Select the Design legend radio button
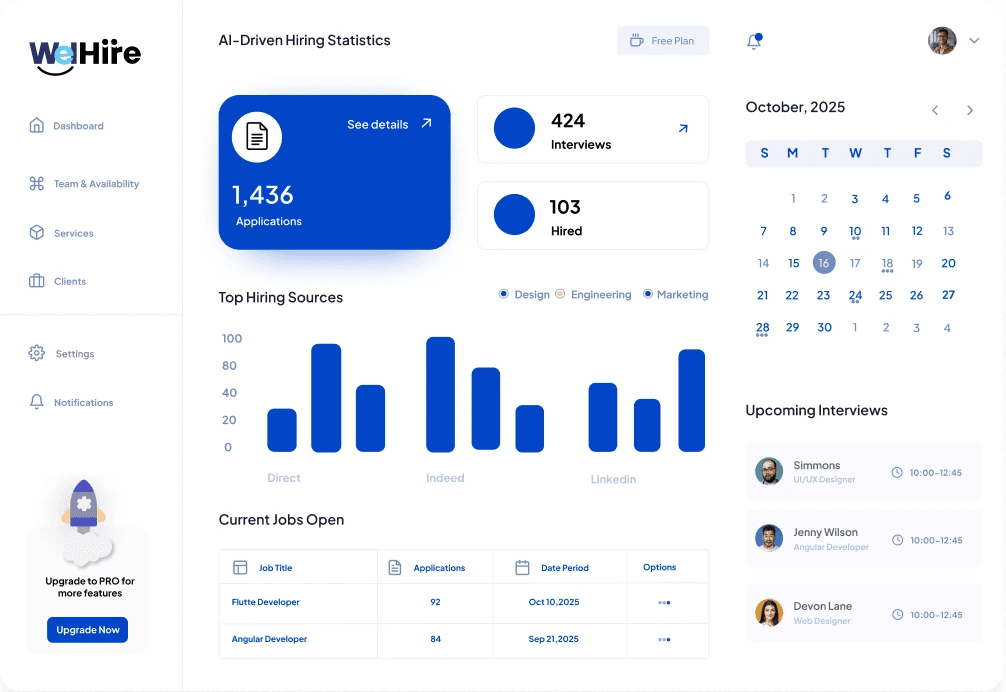Screen dimensions: 1006x692 pyautogui.click(x=504, y=294)
